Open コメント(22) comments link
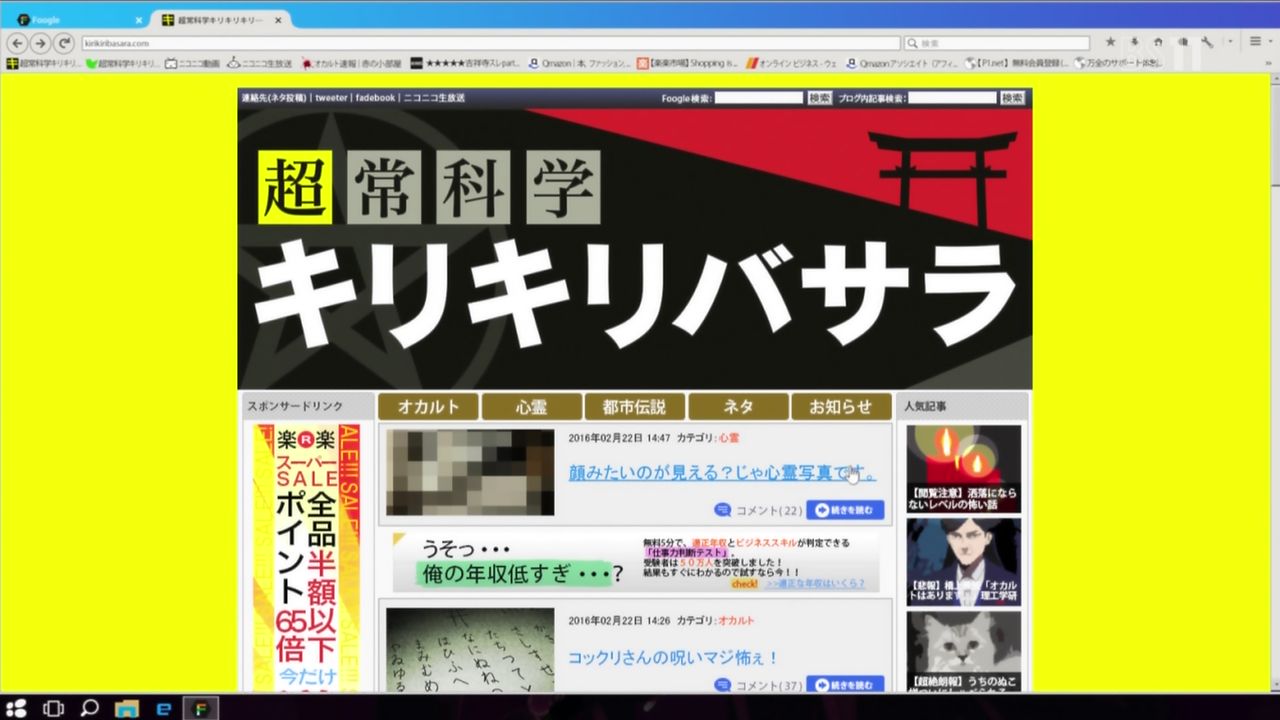This screenshot has height=720, width=1280. [758, 510]
